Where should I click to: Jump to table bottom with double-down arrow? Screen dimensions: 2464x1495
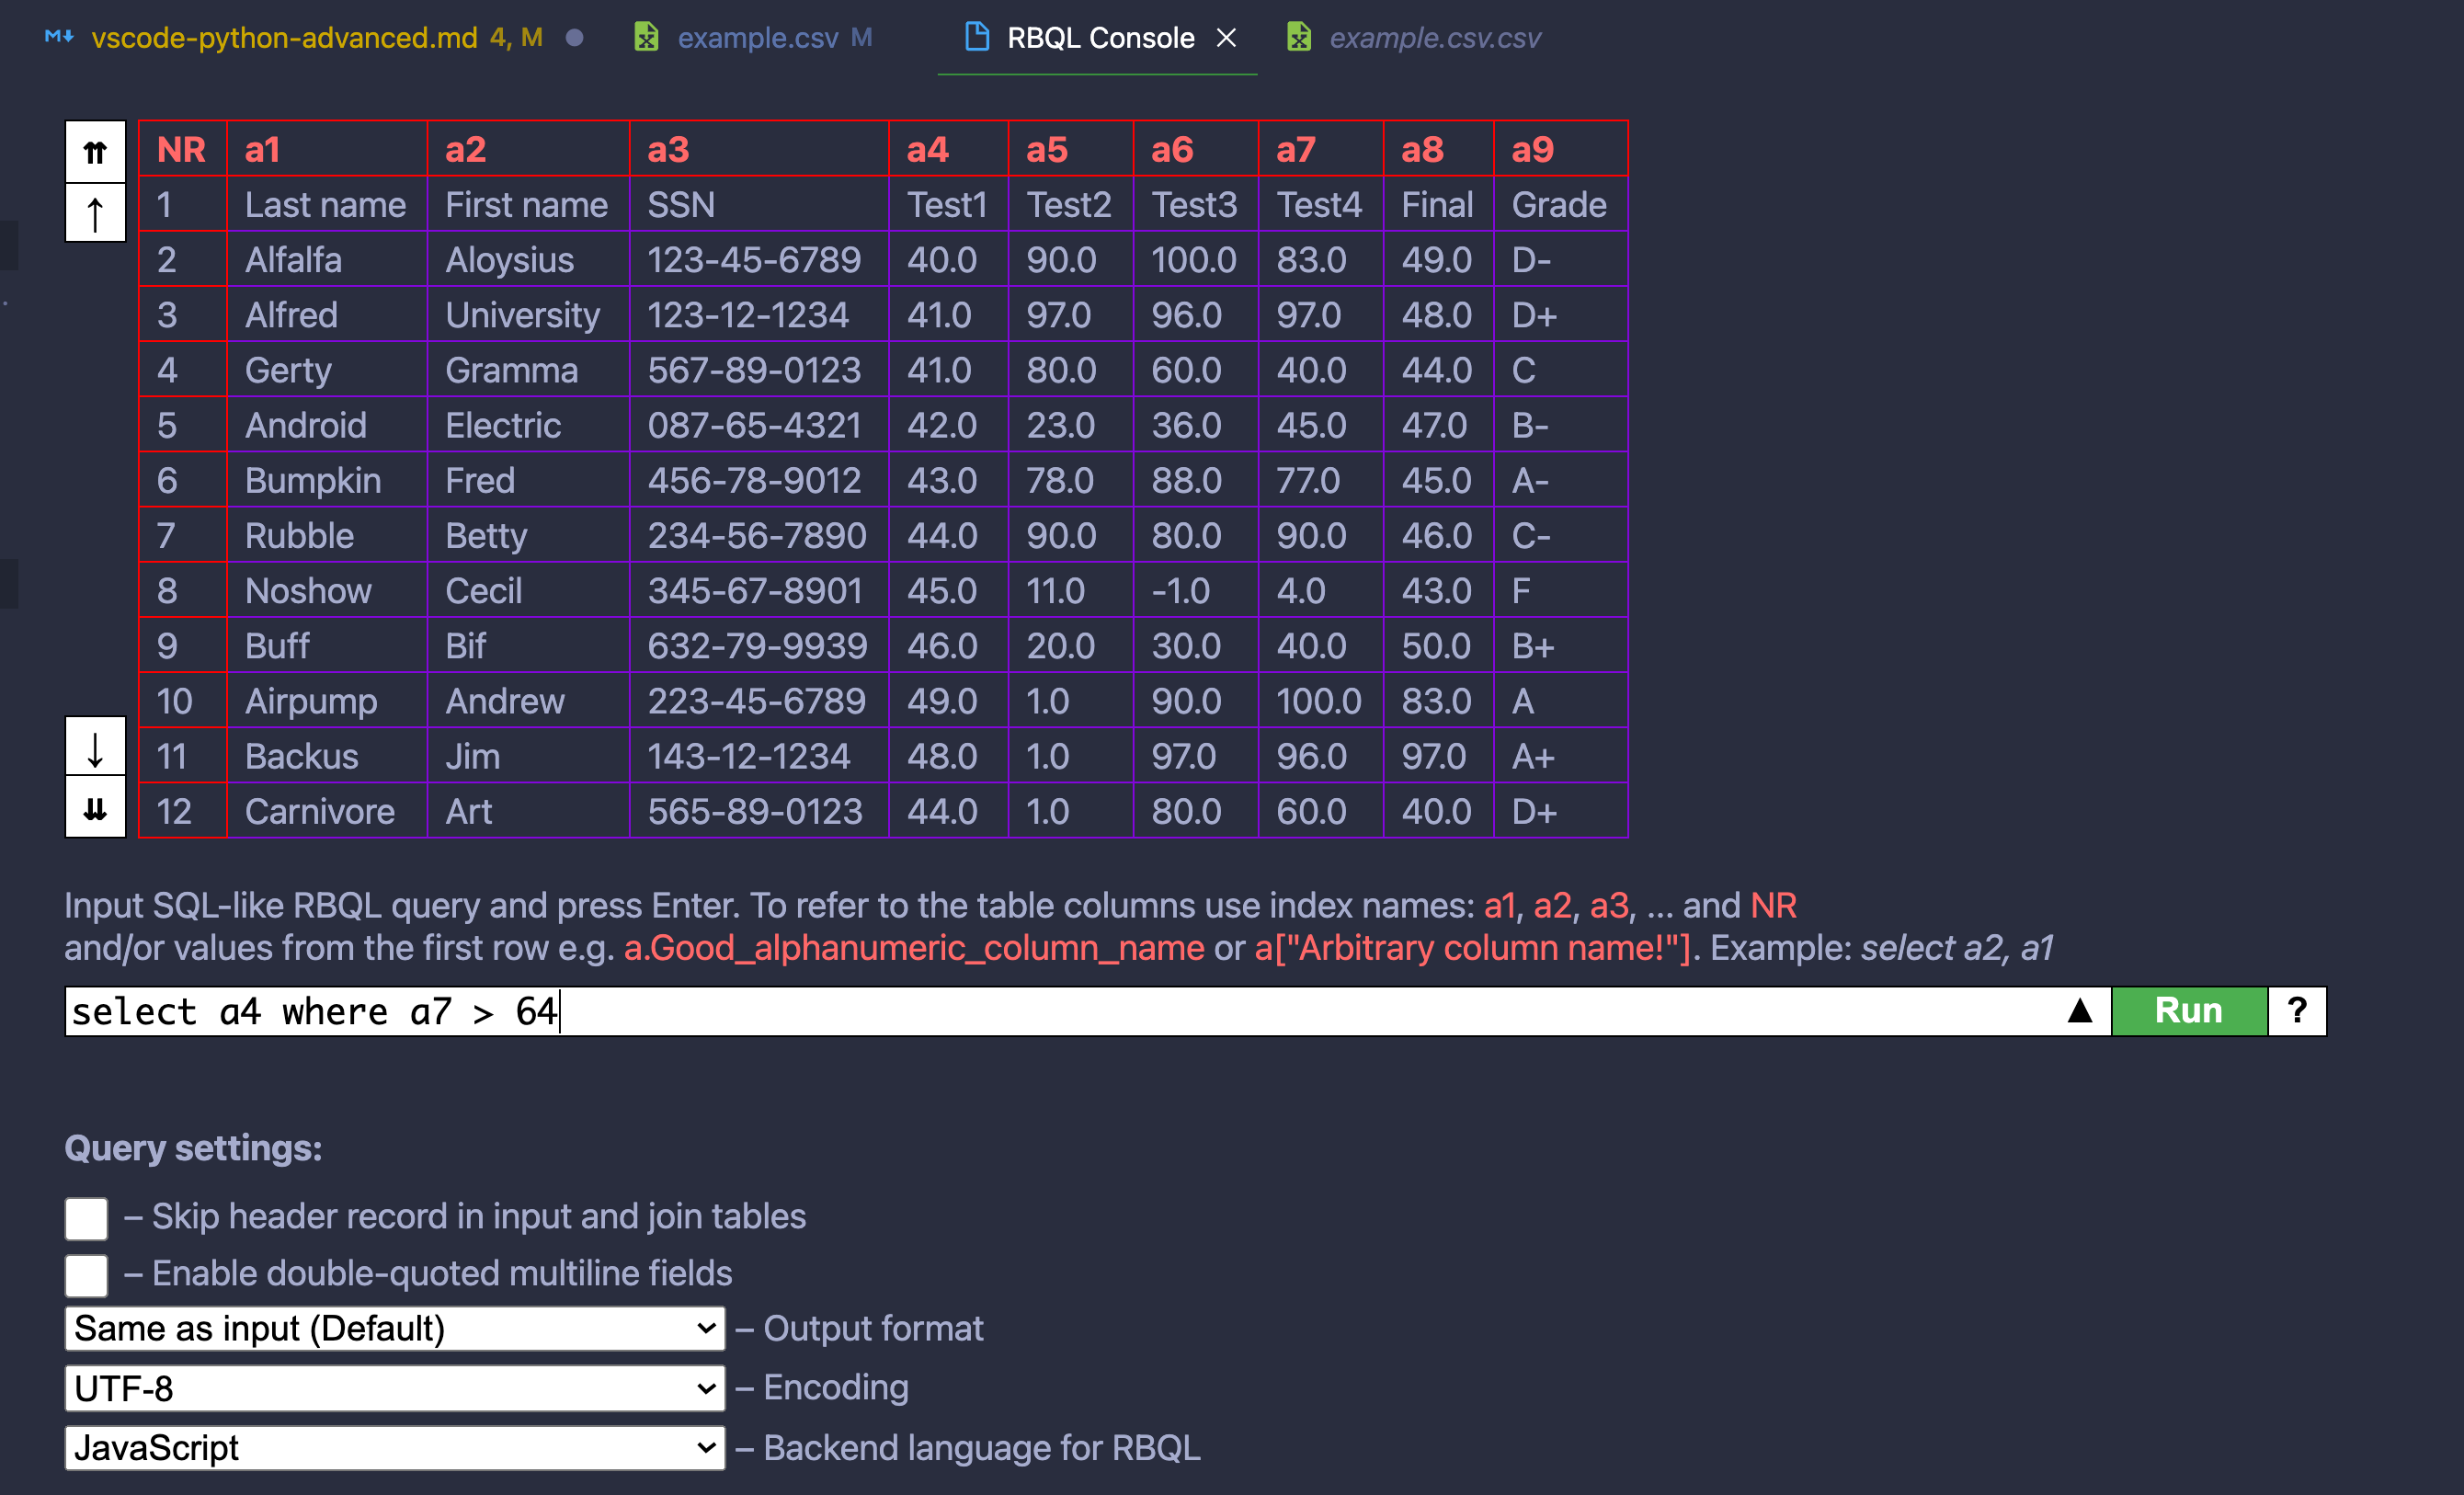[95, 809]
